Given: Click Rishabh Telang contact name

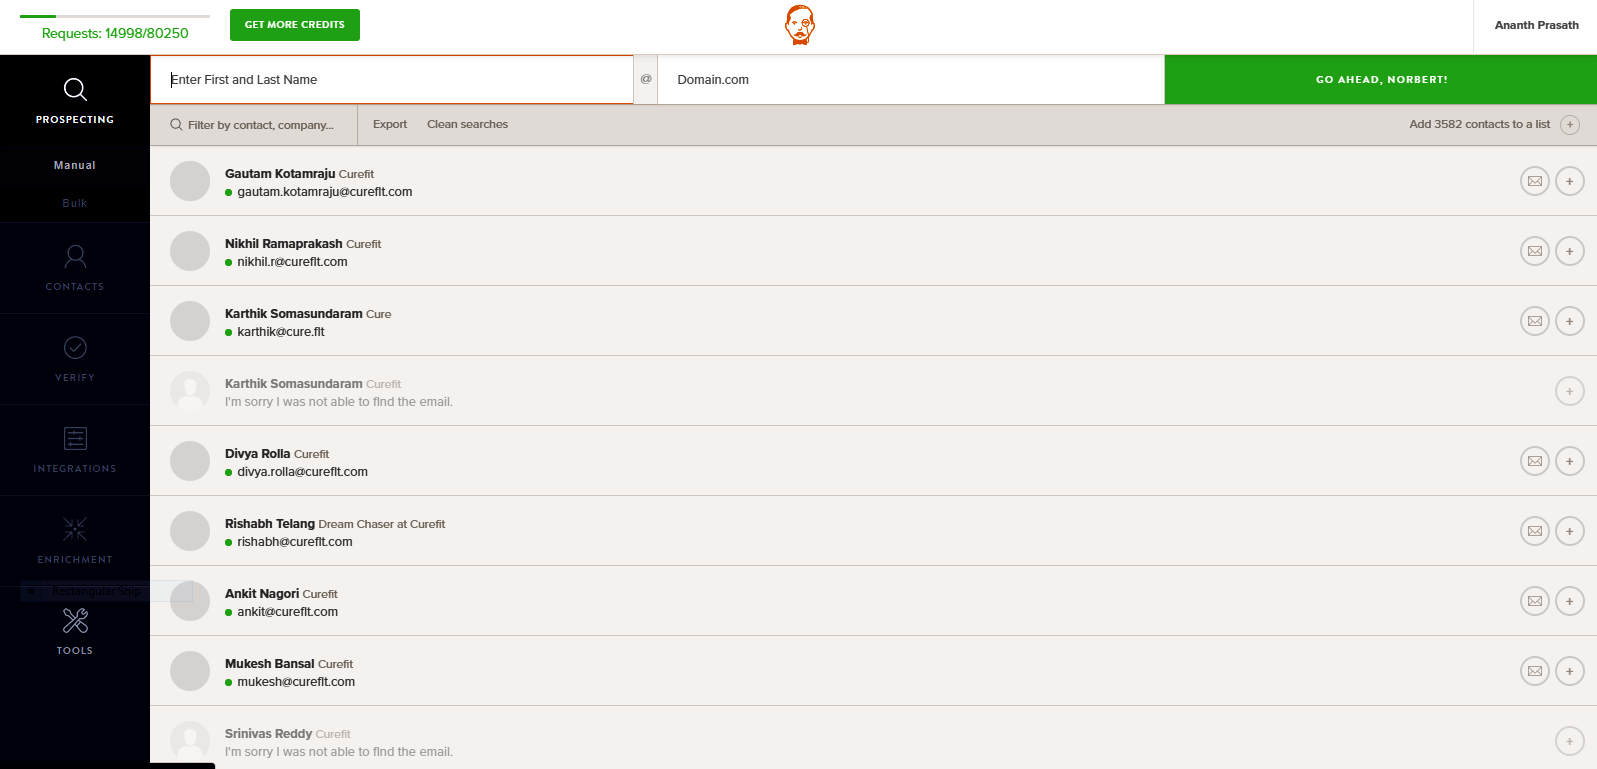Looking at the screenshot, I should coord(270,524).
